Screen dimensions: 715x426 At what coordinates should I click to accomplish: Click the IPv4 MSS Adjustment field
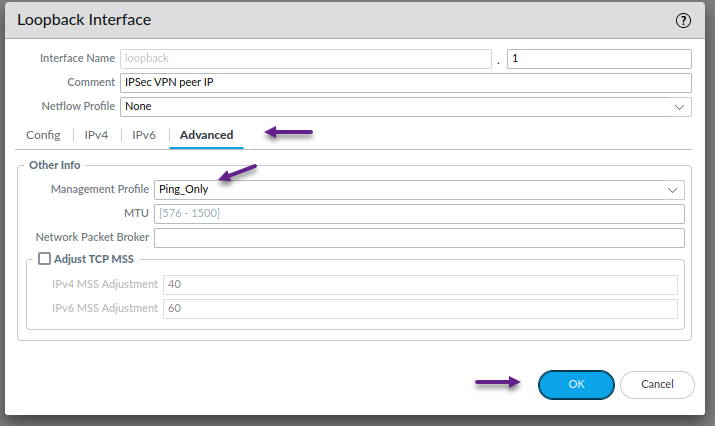420,285
